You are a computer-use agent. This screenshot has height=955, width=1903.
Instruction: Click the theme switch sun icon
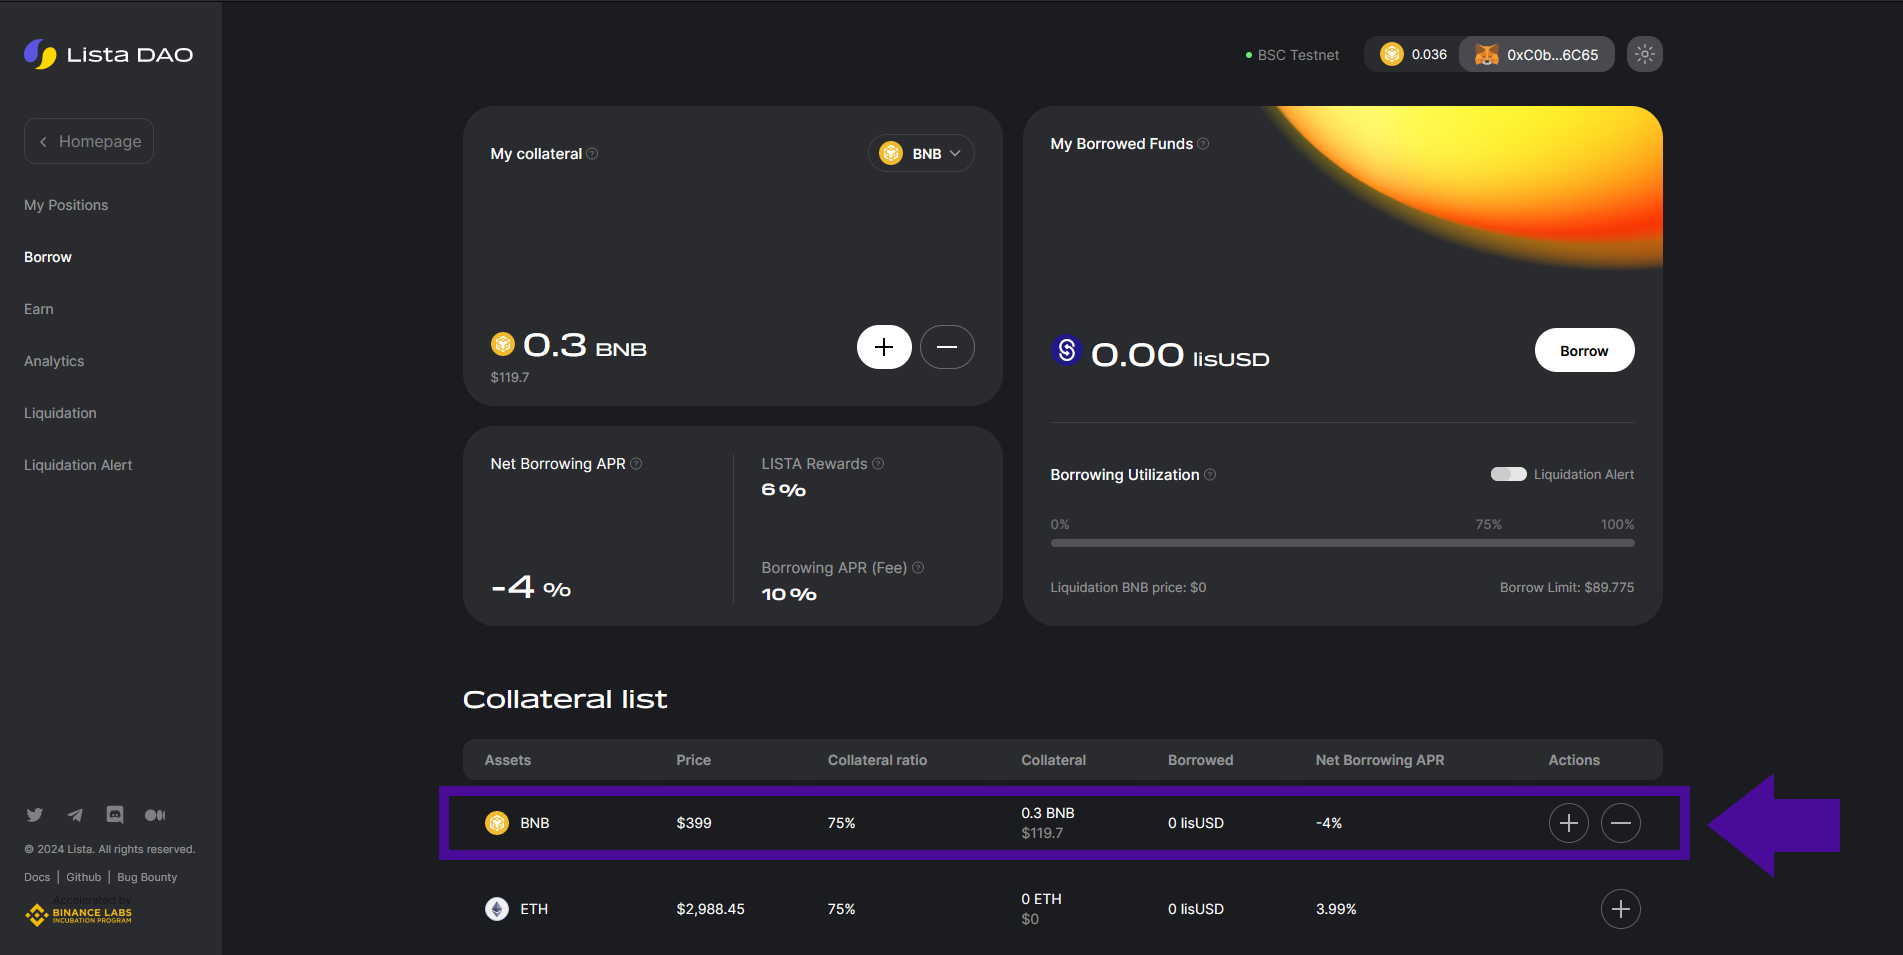(1644, 54)
